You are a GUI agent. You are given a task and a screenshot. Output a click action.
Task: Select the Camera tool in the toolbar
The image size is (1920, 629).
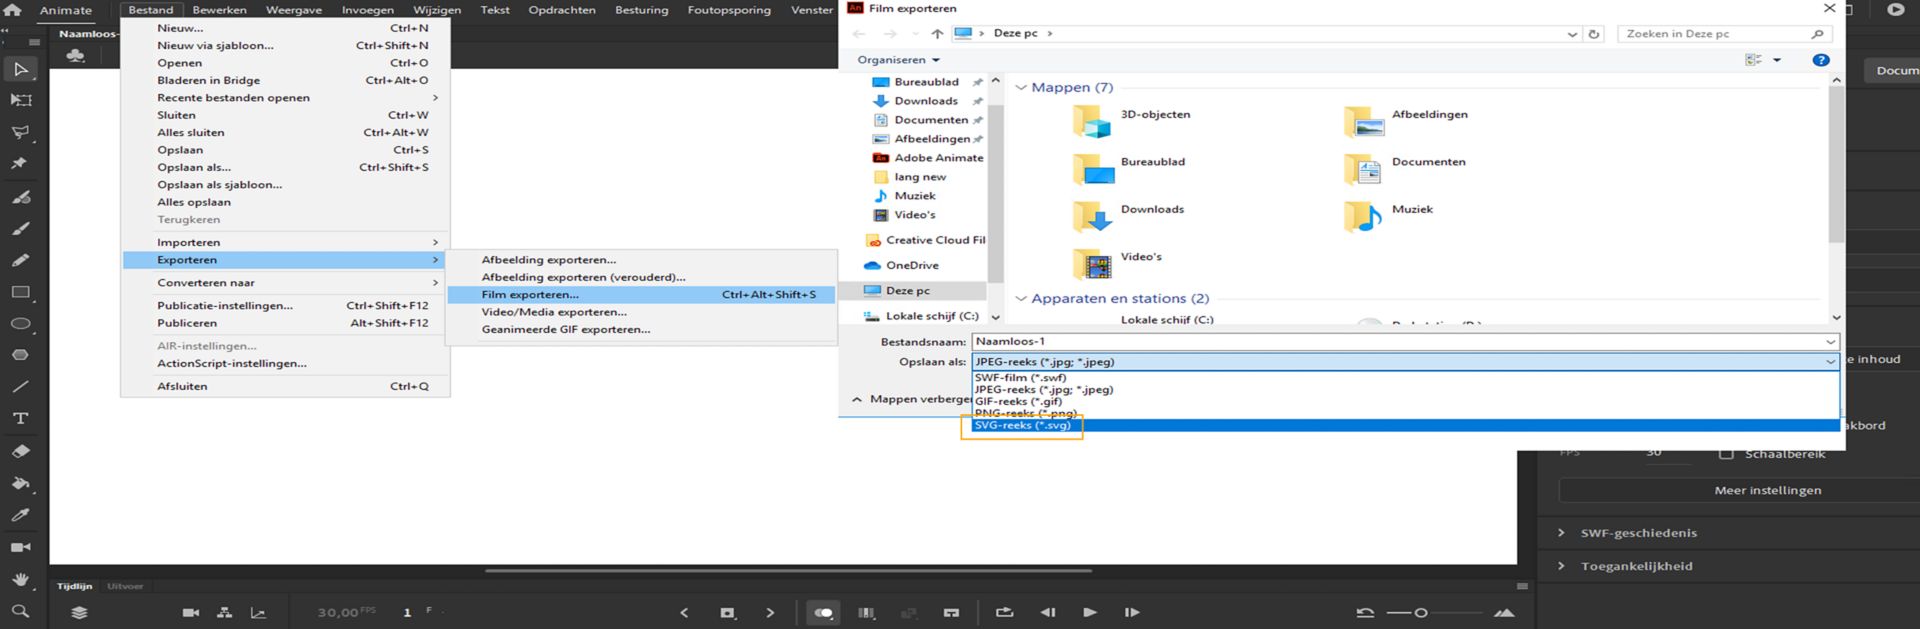20,548
